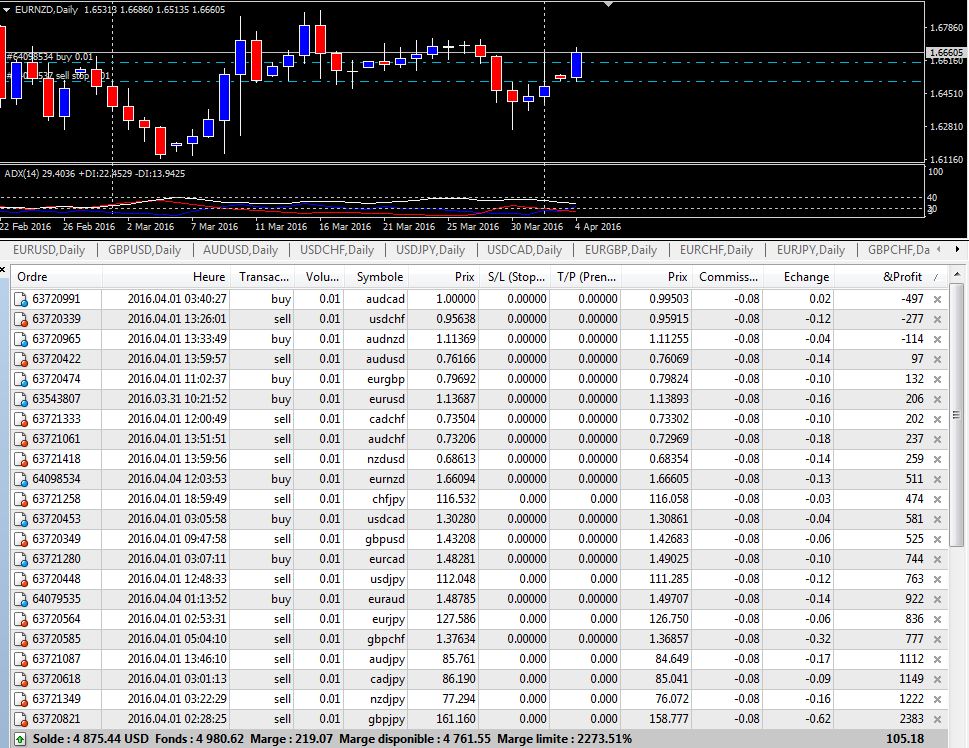
Task: Click the Ordre column header
Action: point(33,277)
